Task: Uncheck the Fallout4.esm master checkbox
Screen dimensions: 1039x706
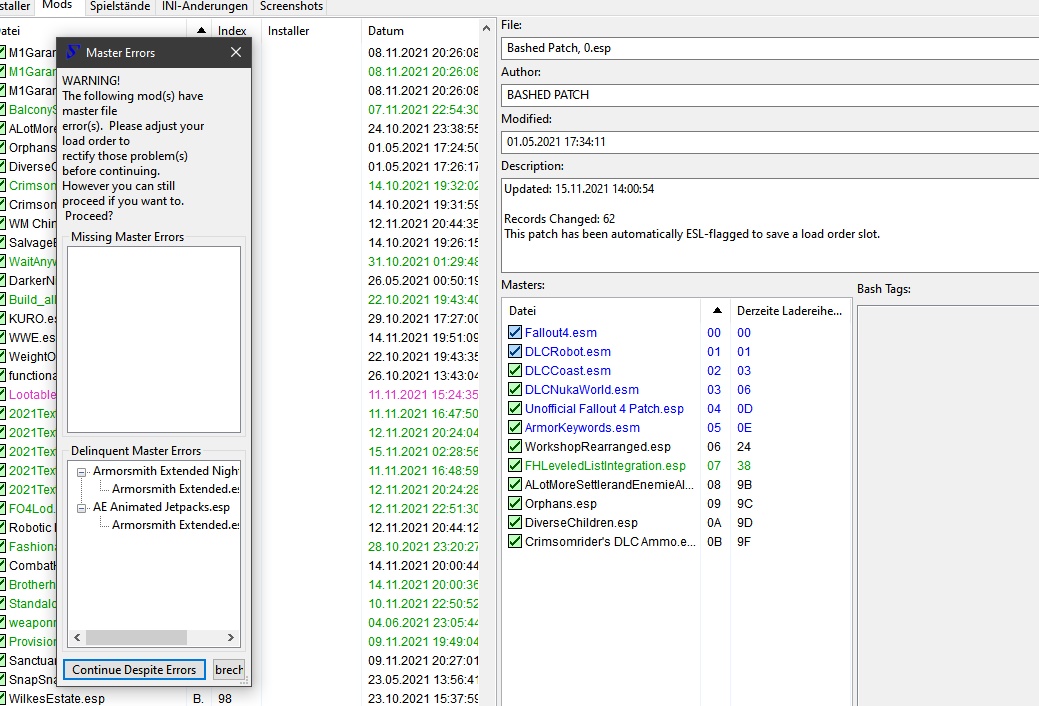Action: [515, 333]
